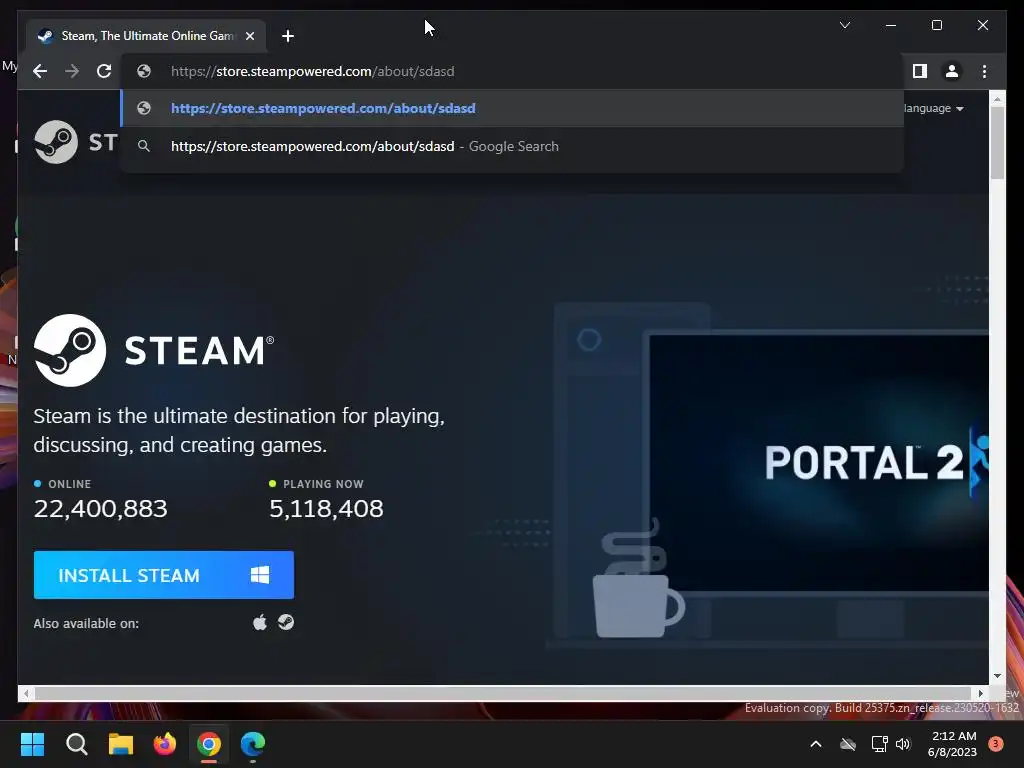Close the Steam tab
This screenshot has height=768, width=1024.
249,36
